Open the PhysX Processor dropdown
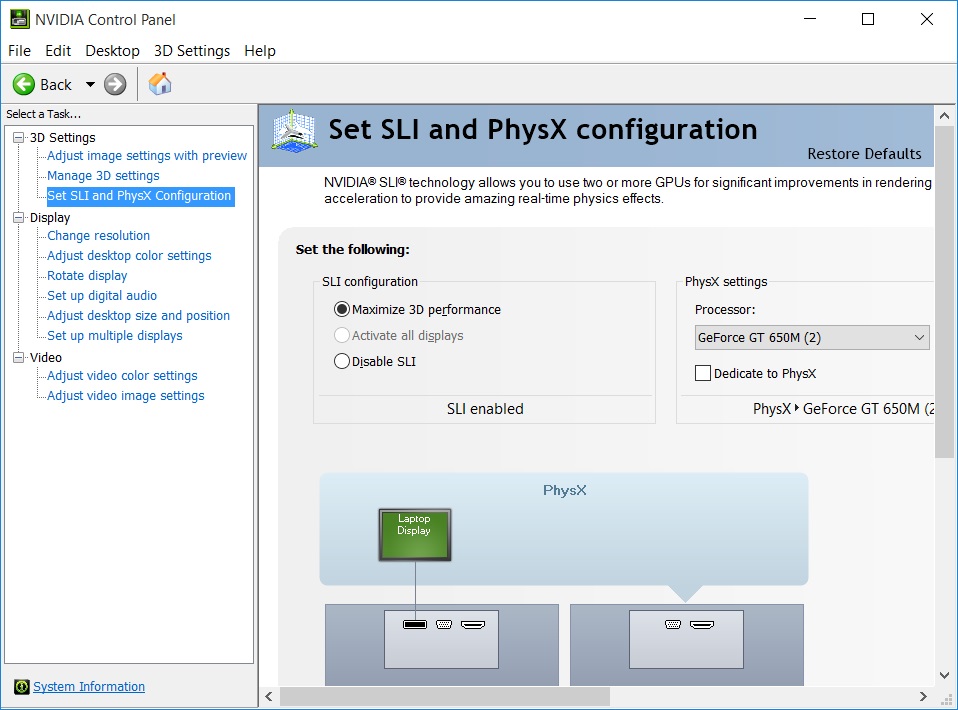This screenshot has width=958, height=710. click(x=812, y=337)
